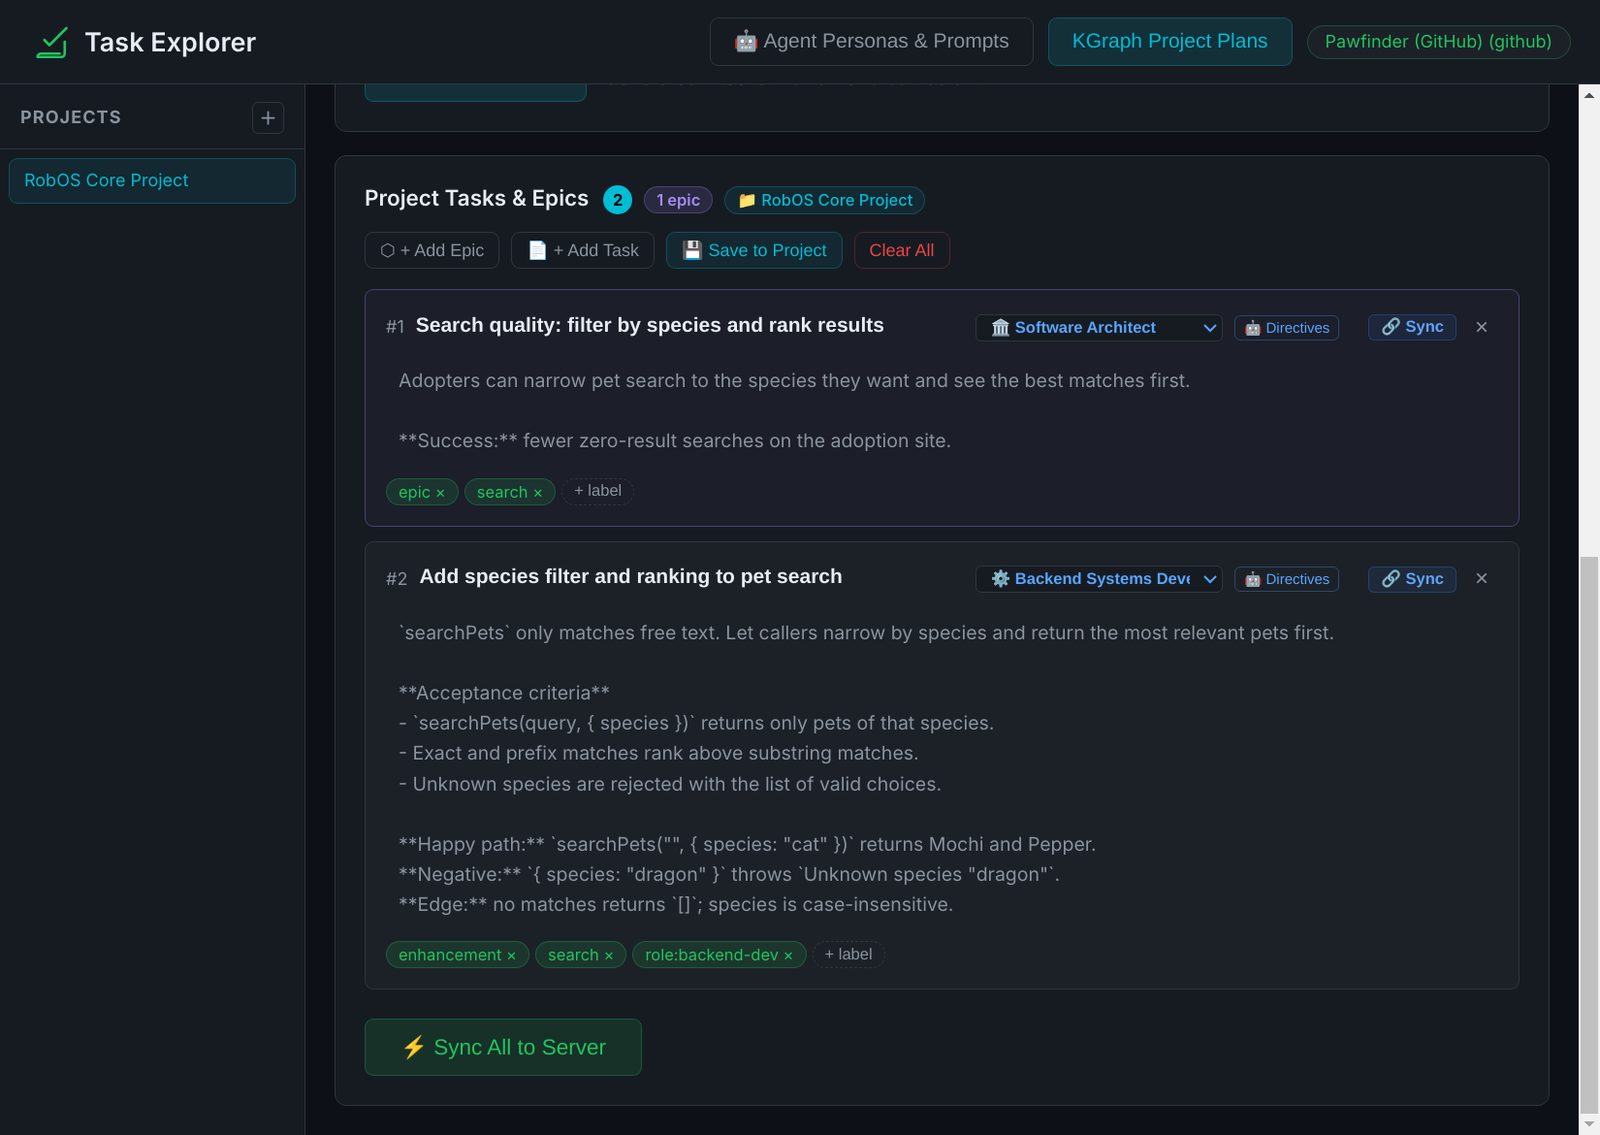Click the task count badge showing 2
The image size is (1600, 1135).
(617, 200)
